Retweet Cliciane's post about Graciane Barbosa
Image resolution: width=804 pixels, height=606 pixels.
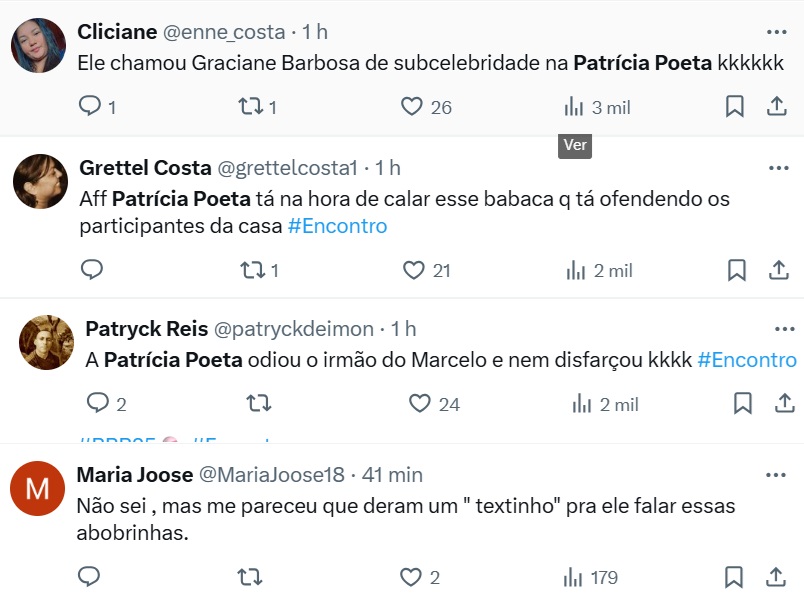[251, 107]
